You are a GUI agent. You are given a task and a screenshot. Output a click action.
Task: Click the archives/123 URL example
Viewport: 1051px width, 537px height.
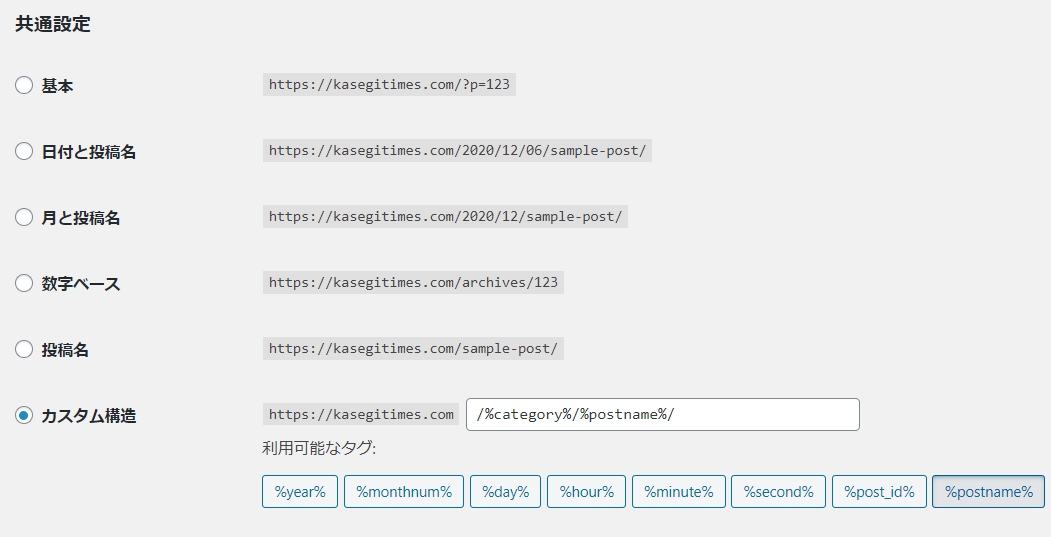[x=414, y=282]
